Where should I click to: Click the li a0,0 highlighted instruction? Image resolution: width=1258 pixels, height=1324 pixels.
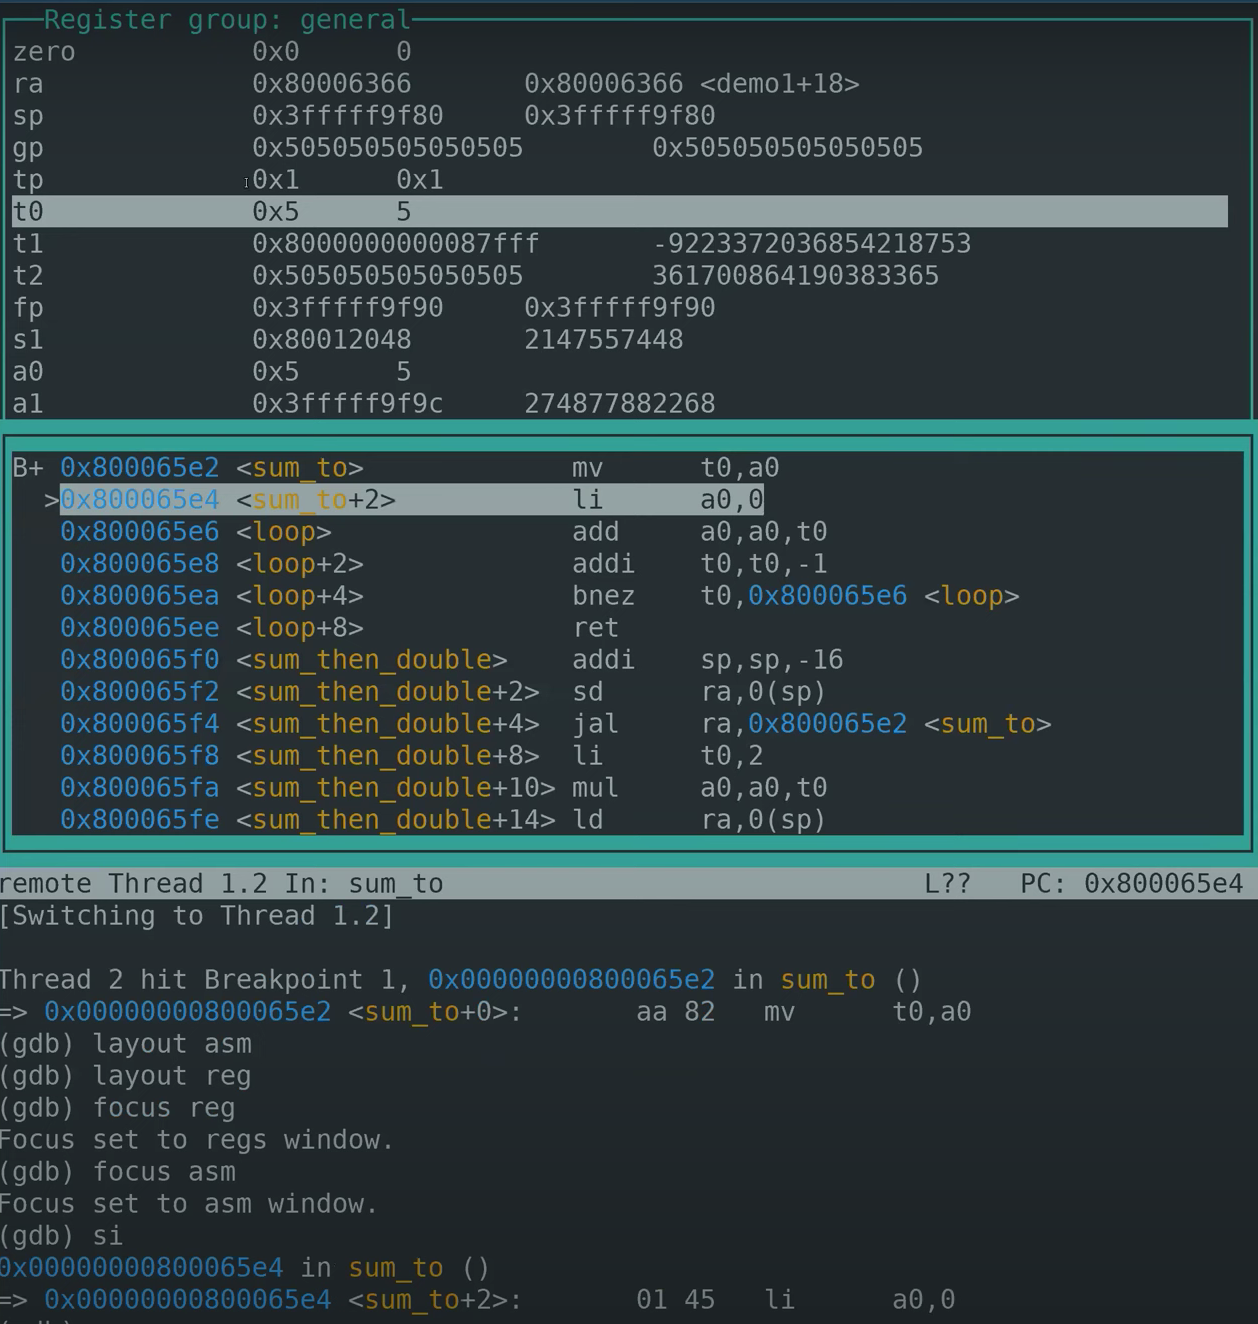point(667,500)
